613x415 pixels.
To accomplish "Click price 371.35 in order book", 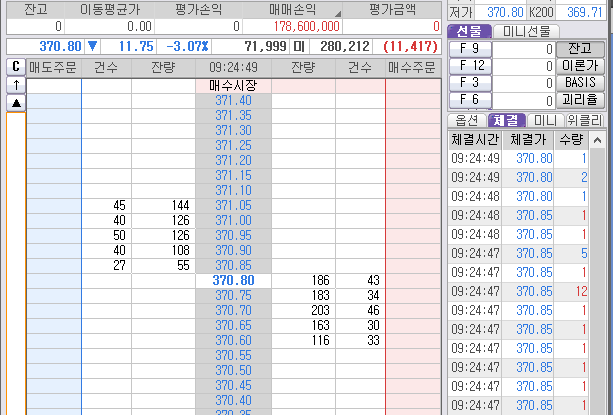I will tap(233, 116).
